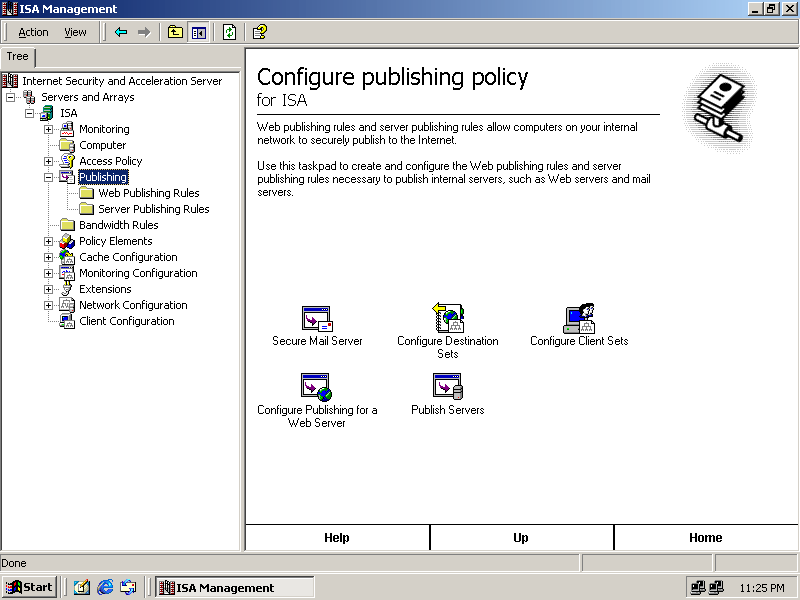The width and height of the screenshot is (800, 600).
Task: Click the Home button at taskpad bottom
Action: [705, 538]
